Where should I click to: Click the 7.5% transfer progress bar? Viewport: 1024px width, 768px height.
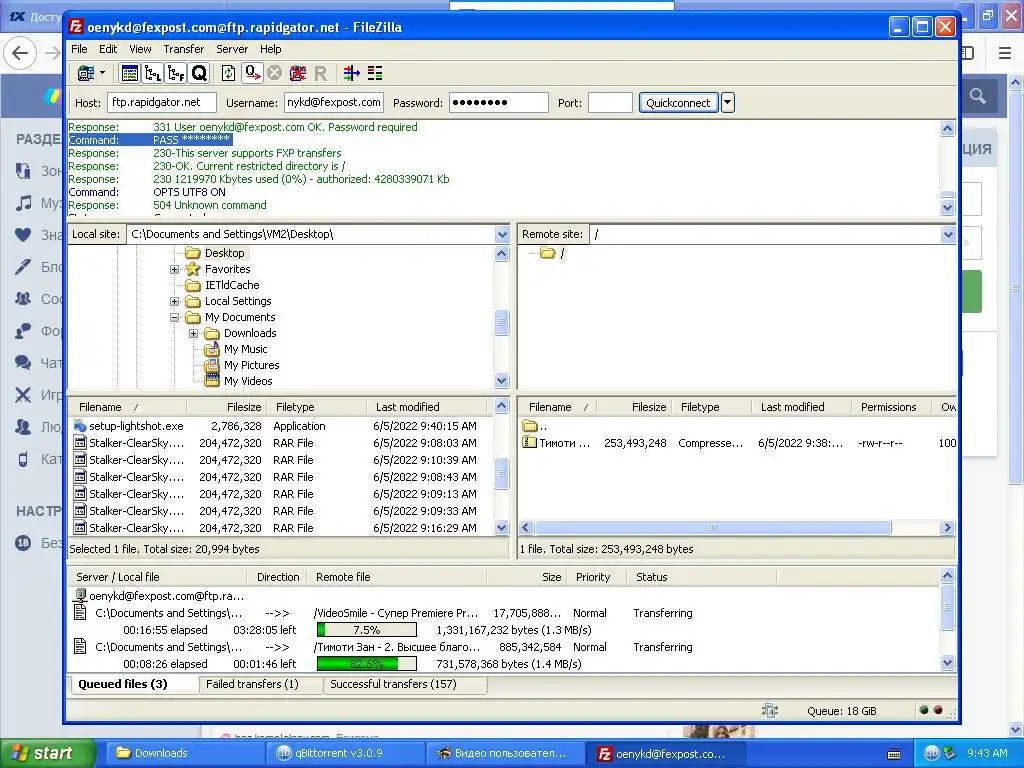[x=366, y=630]
